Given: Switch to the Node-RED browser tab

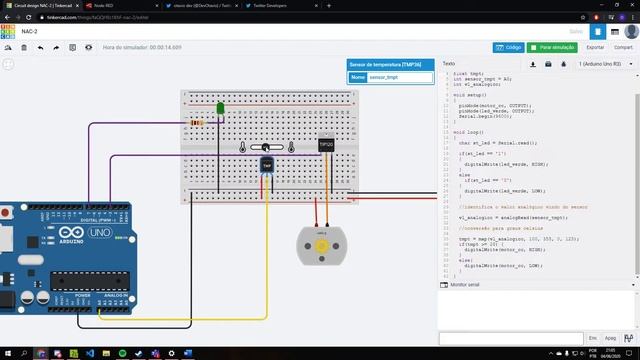Looking at the screenshot, I should pos(122,6).
